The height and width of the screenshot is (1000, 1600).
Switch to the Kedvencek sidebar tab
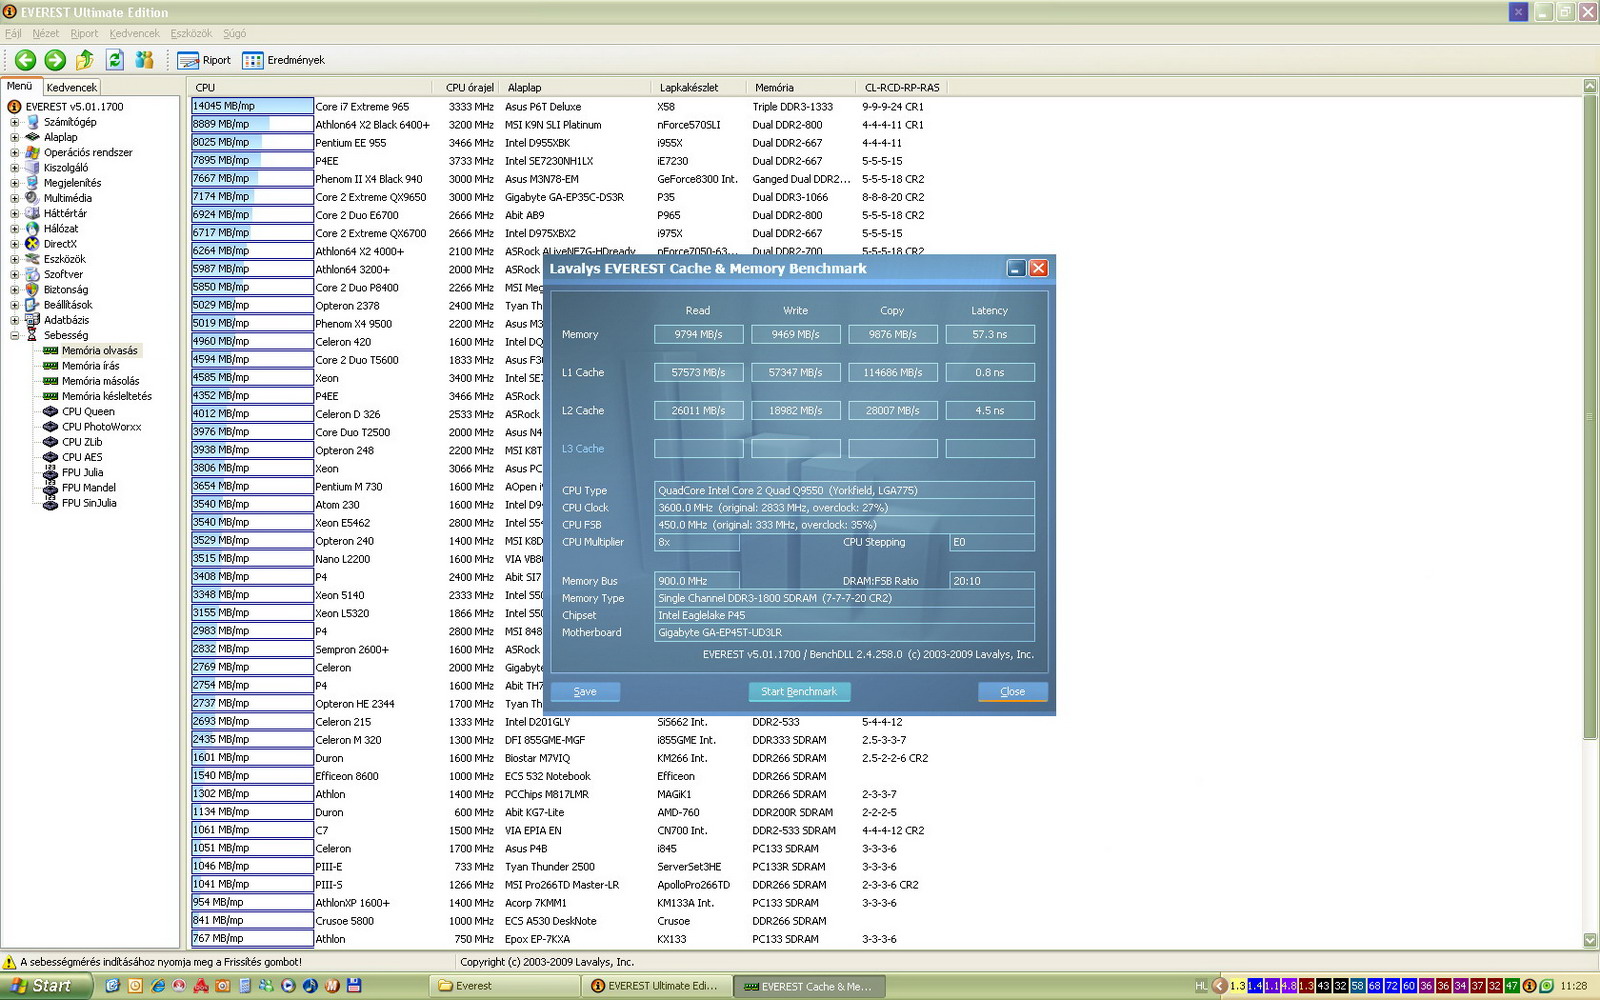[72, 87]
